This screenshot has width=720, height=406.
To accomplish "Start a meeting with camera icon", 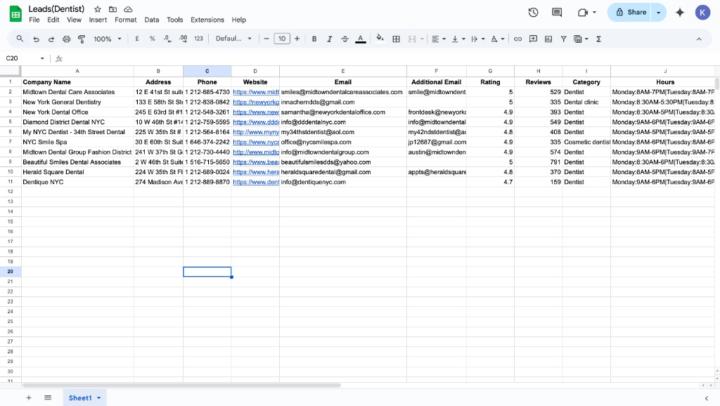I will 583,12.
